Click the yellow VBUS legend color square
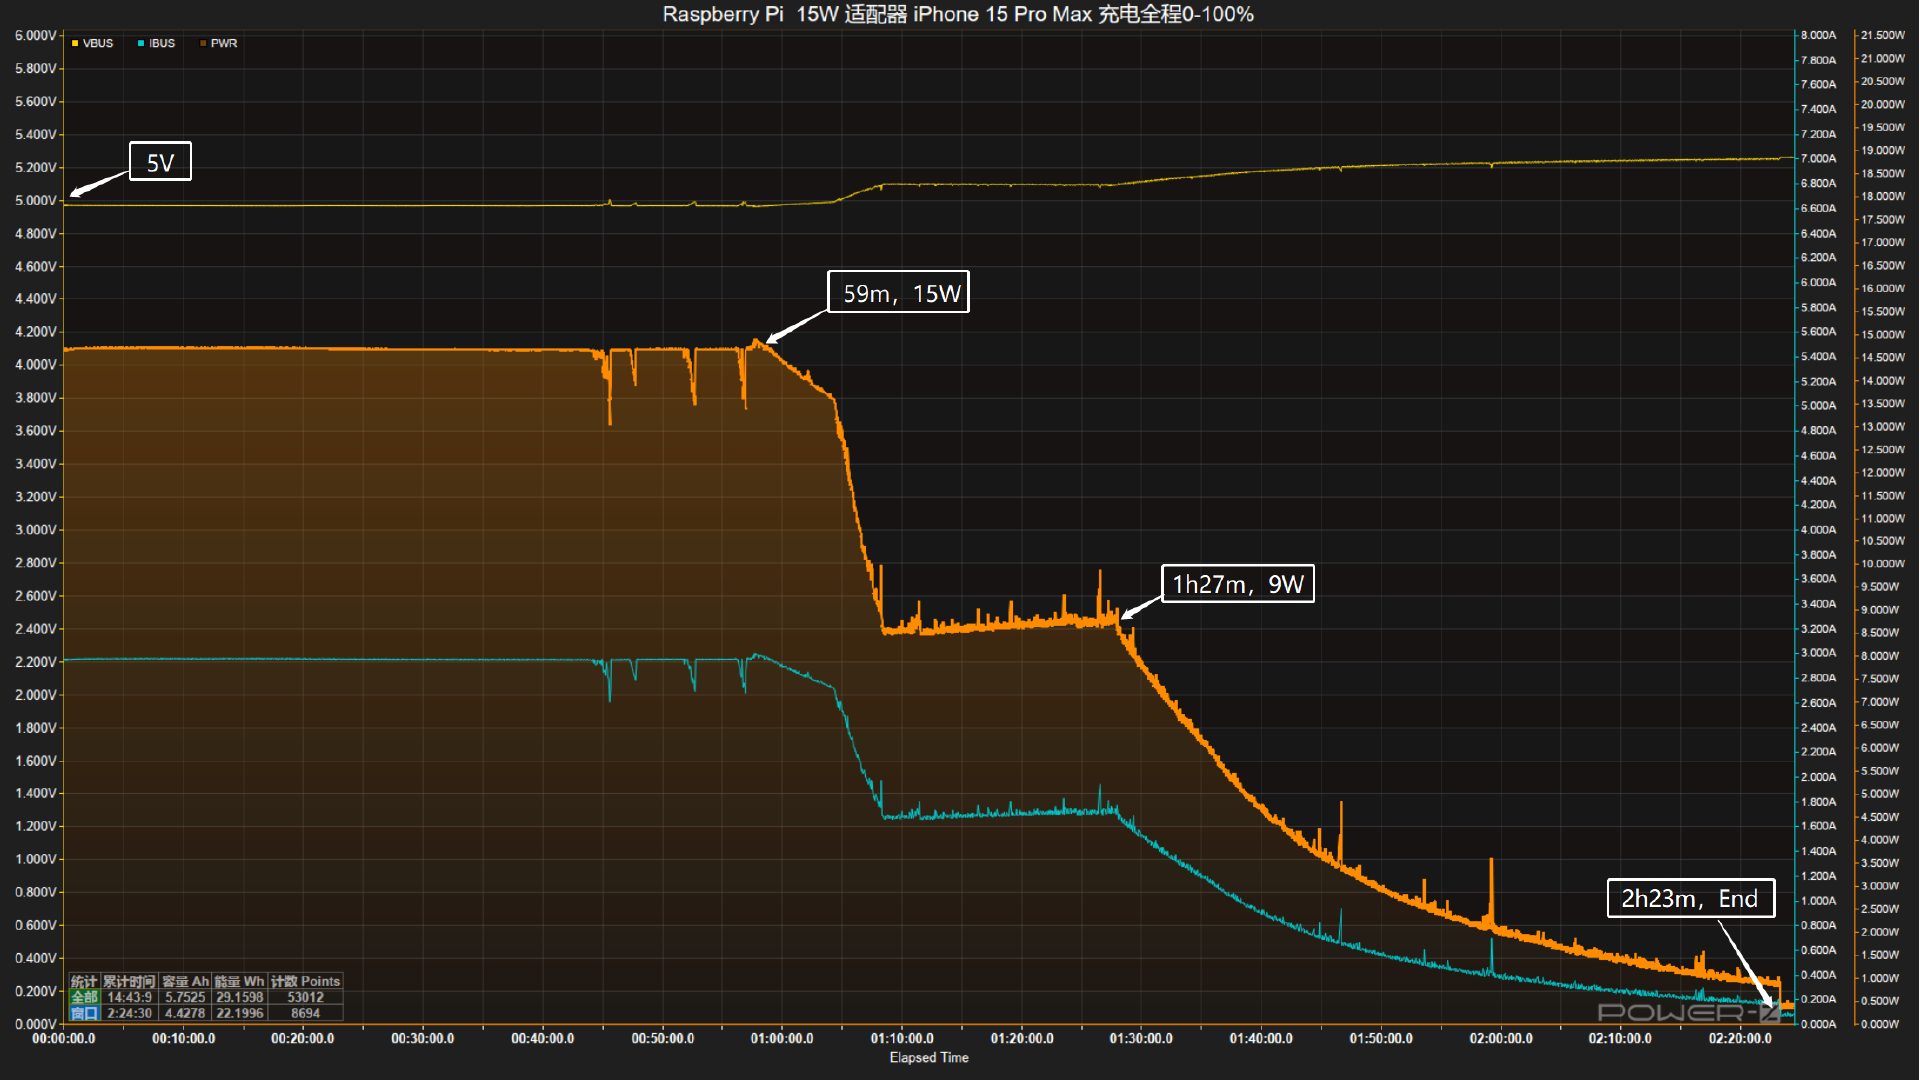The height and width of the screenshot is (1080, 1920). click(75, 43)
